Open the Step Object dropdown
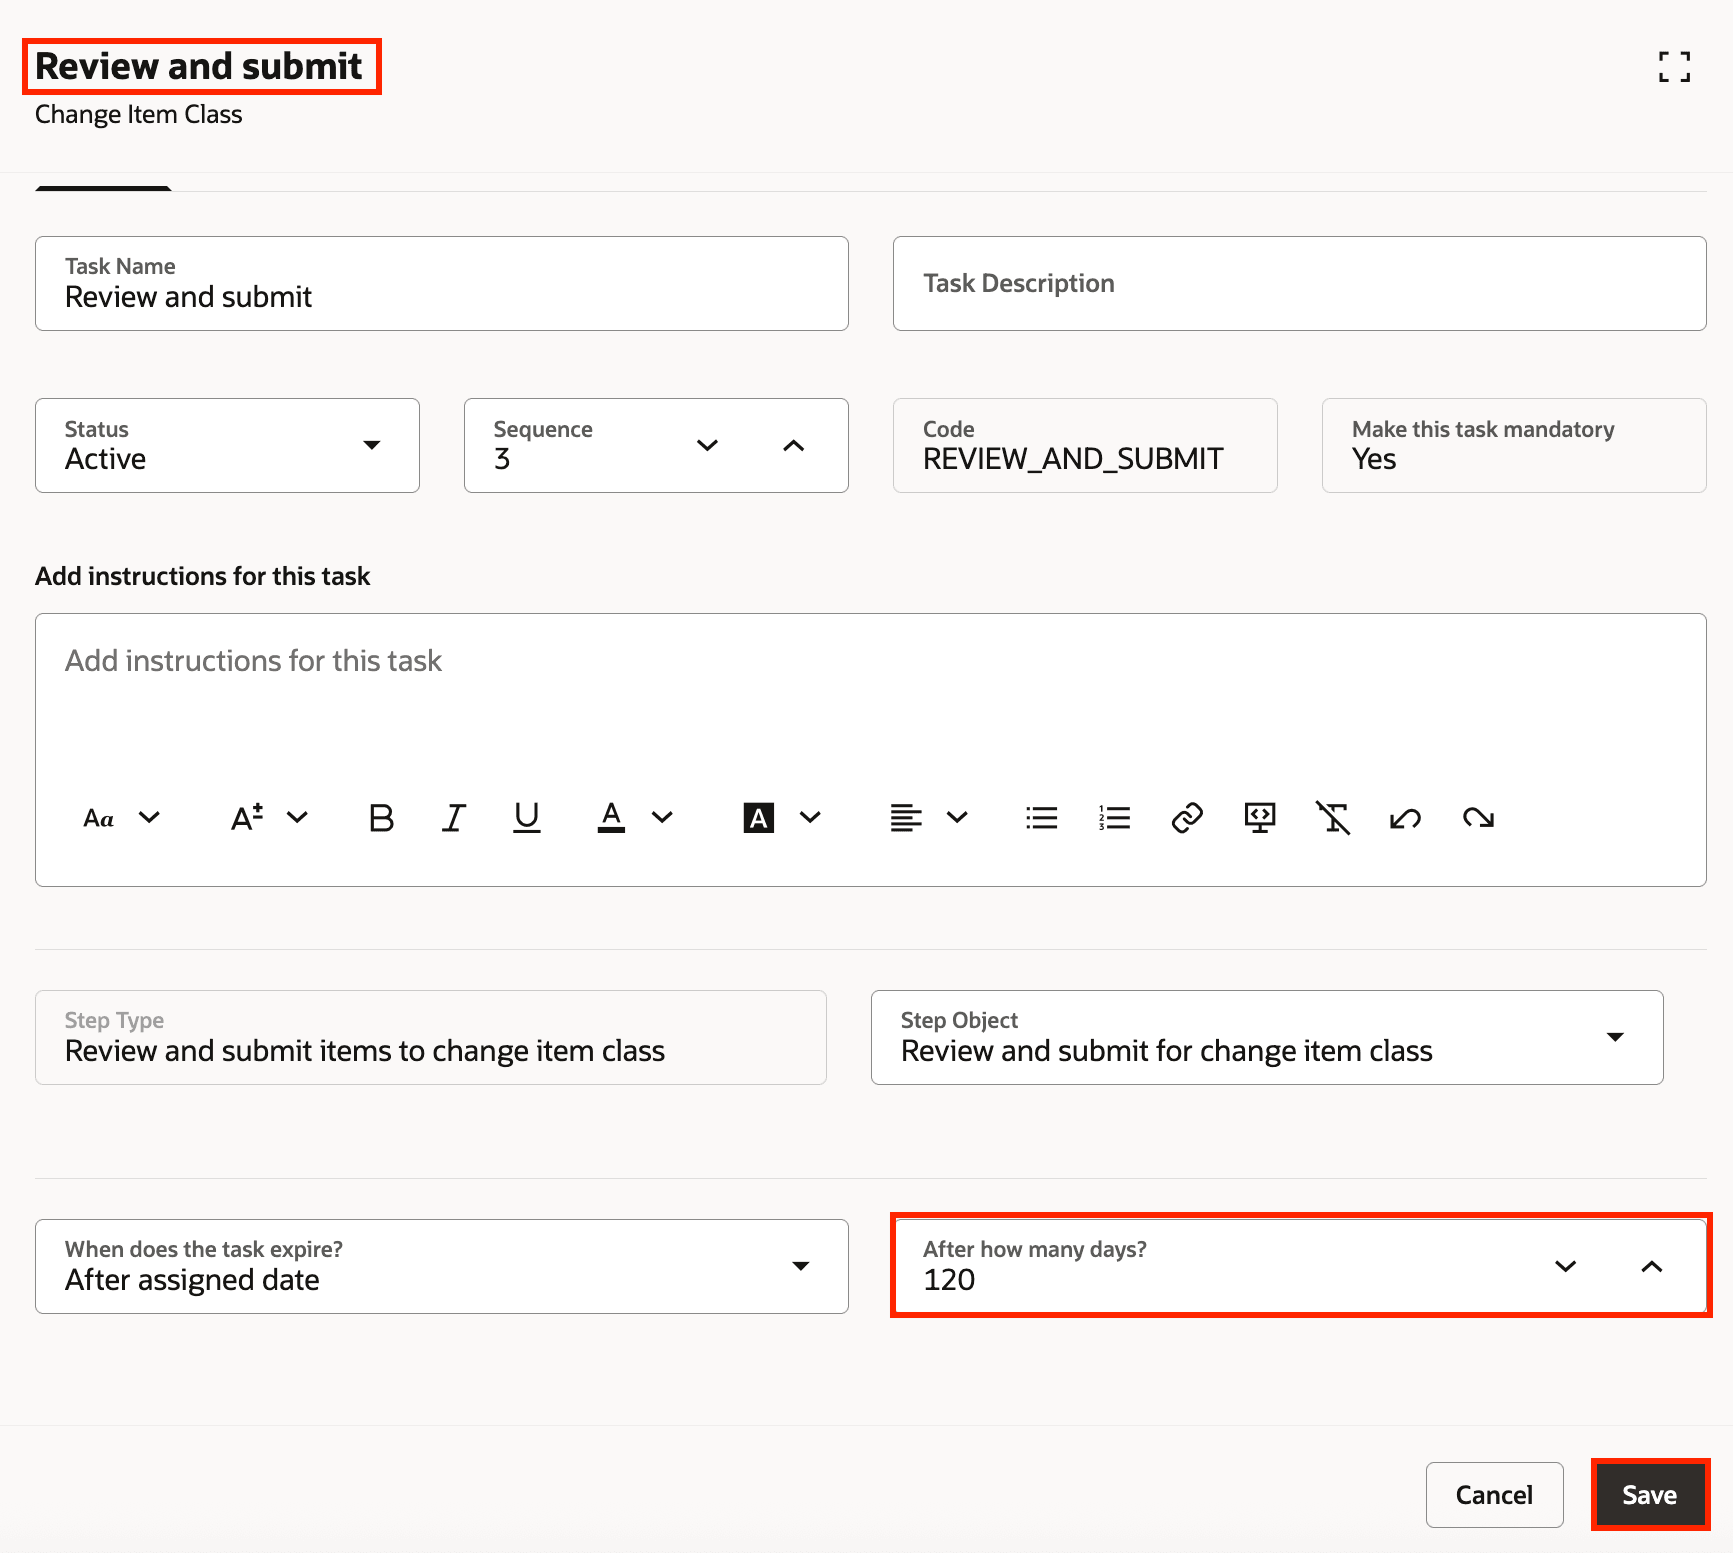This screenshot has width=1733, height=1553. (1616, 1037)
